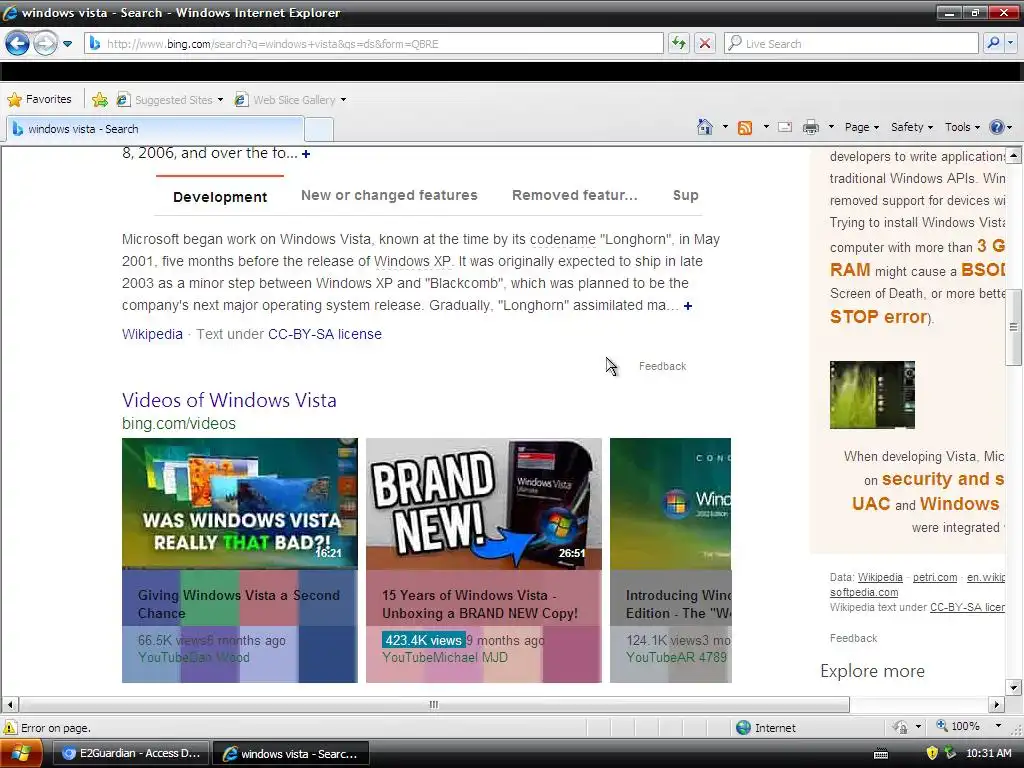The image size is (1024, 768).
Task: Click the Home icon in command bar
Action: (705, 127)
